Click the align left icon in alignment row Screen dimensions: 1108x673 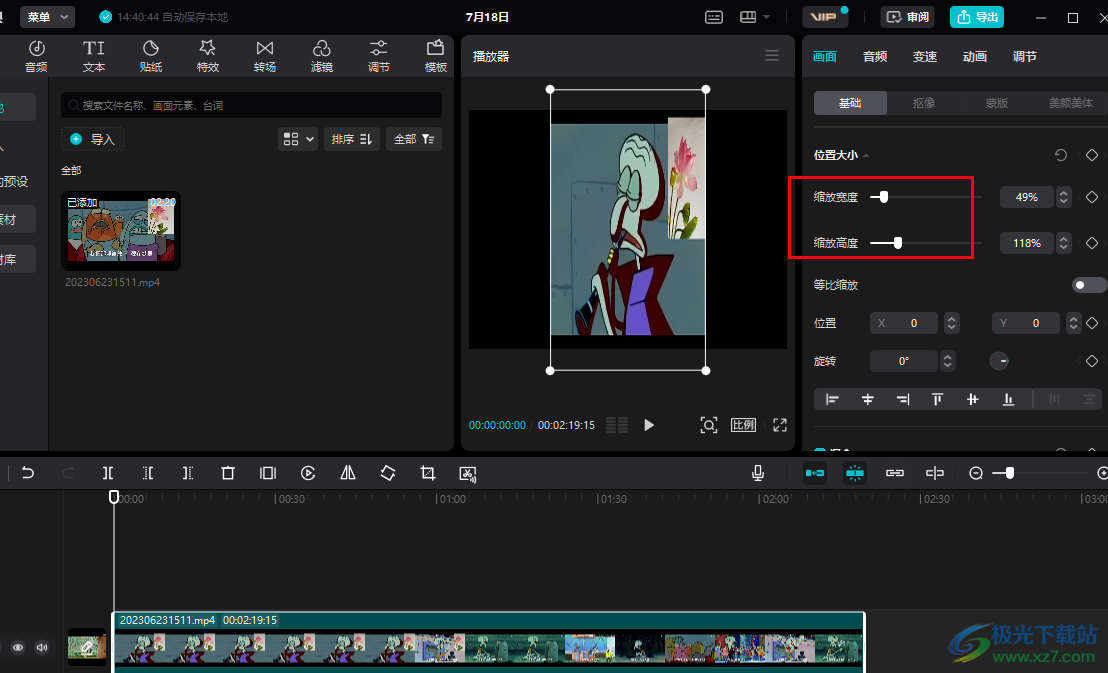point(832,399)
